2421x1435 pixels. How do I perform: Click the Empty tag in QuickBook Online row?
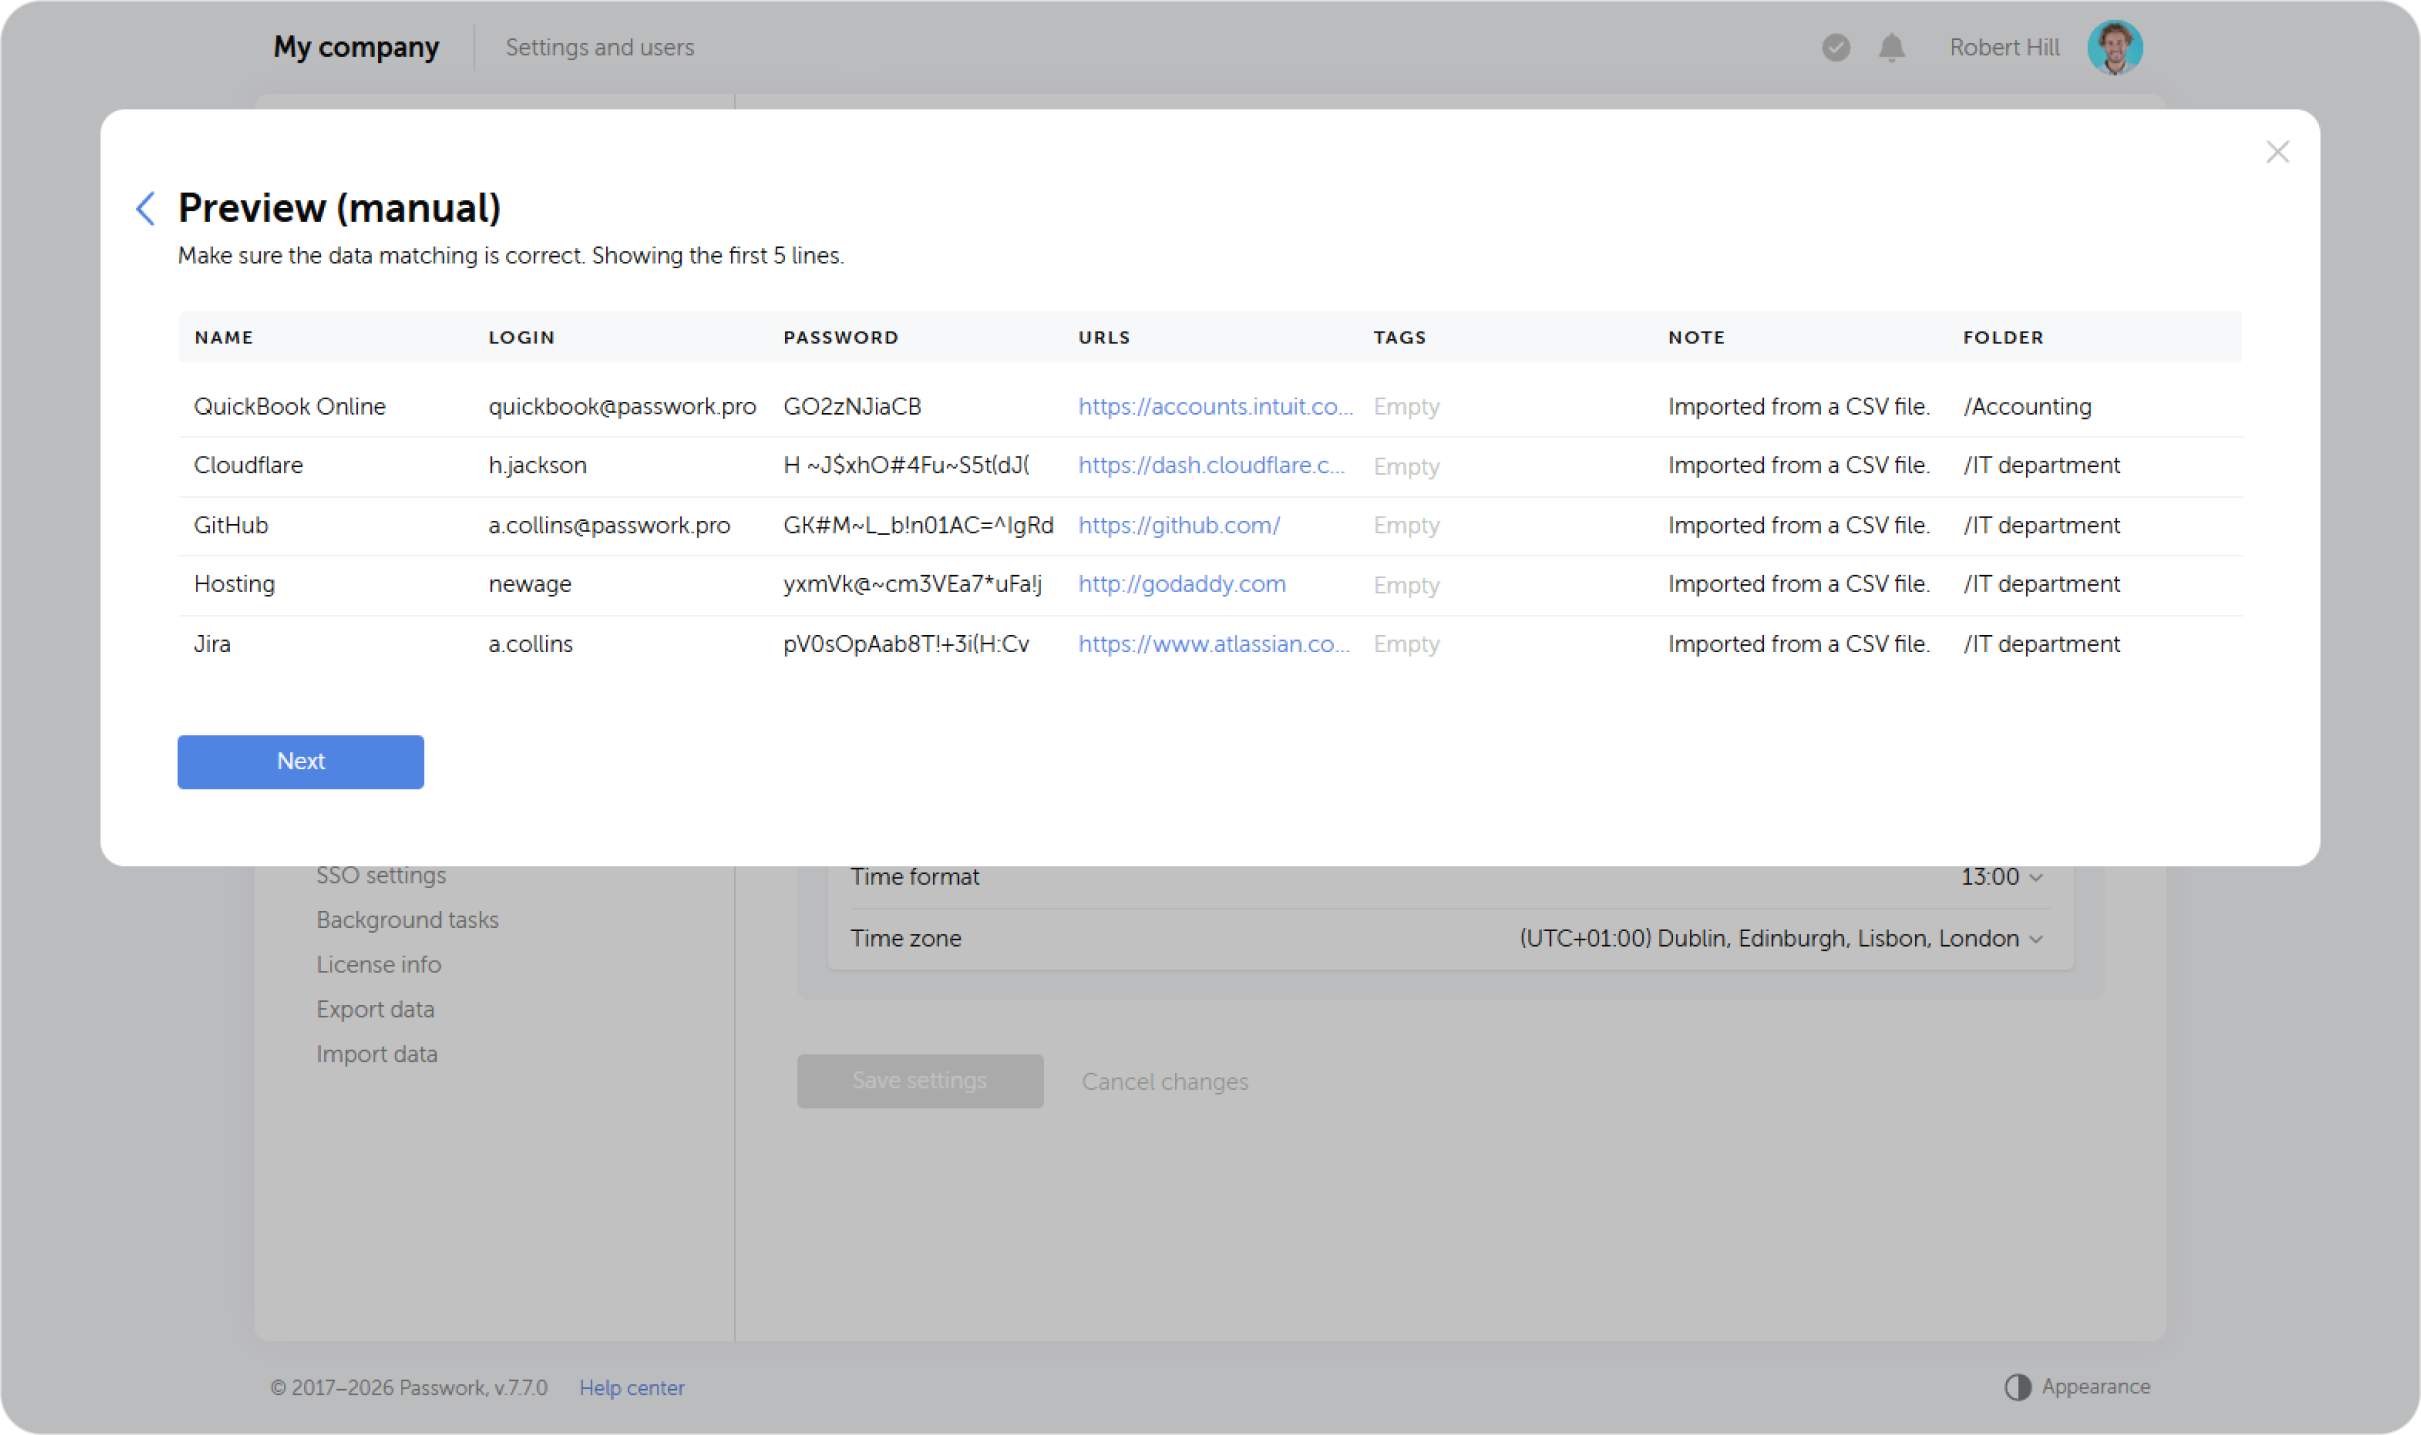pos(1405,406)
